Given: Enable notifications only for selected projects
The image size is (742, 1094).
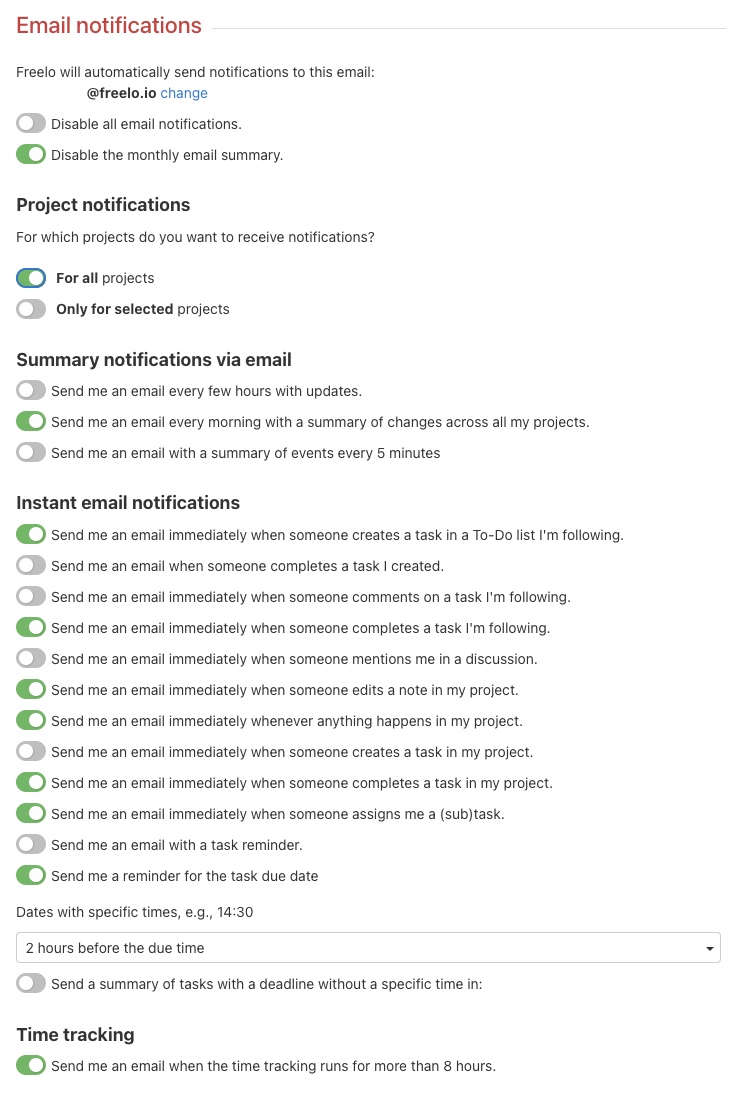Looking at the screenshot, I should (x=31, y=309).
